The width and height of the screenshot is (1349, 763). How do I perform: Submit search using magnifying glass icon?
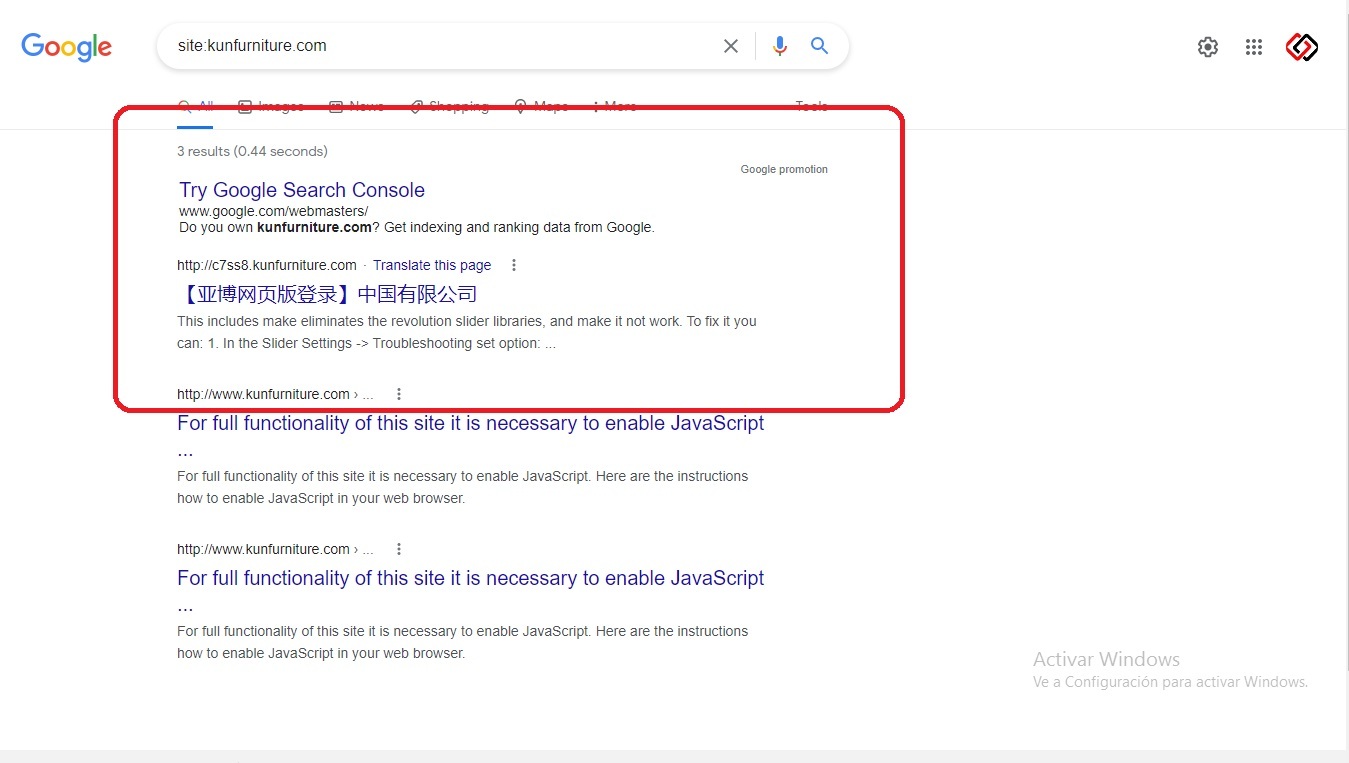[820, 46]
